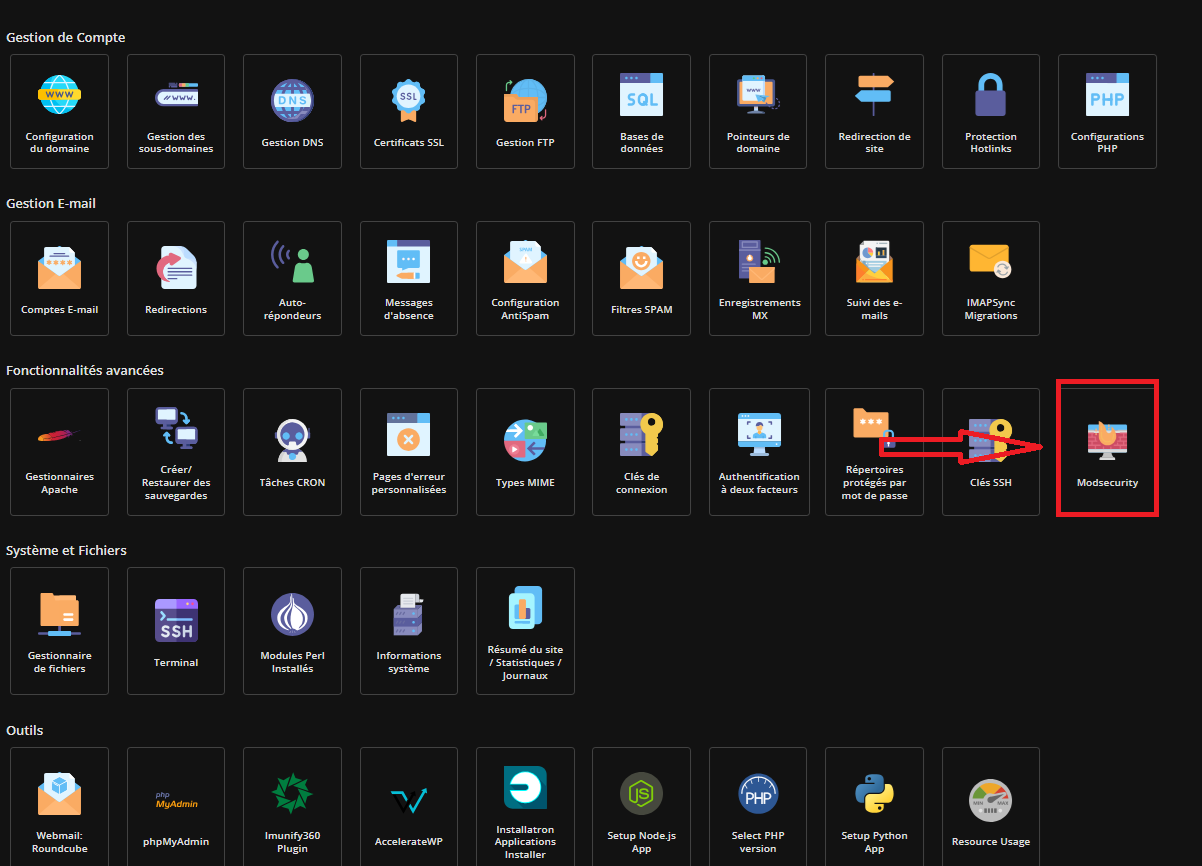The height and width of the screenshot is (866, 1202).
Task: View Informations système
Action: click(409, 632)
